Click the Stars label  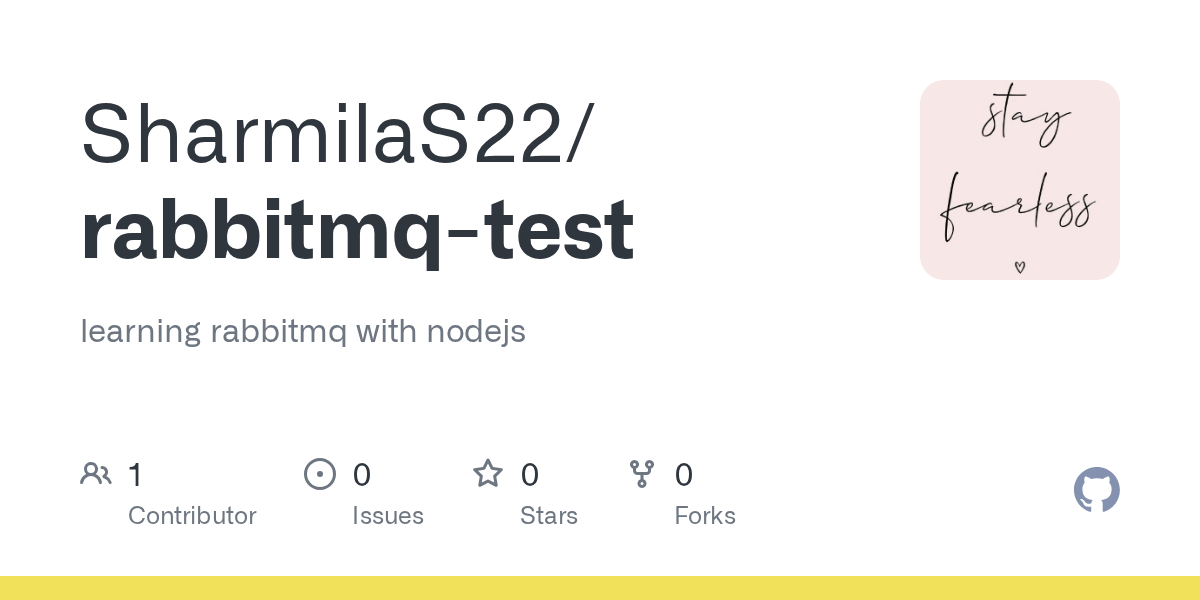(549, 516)
